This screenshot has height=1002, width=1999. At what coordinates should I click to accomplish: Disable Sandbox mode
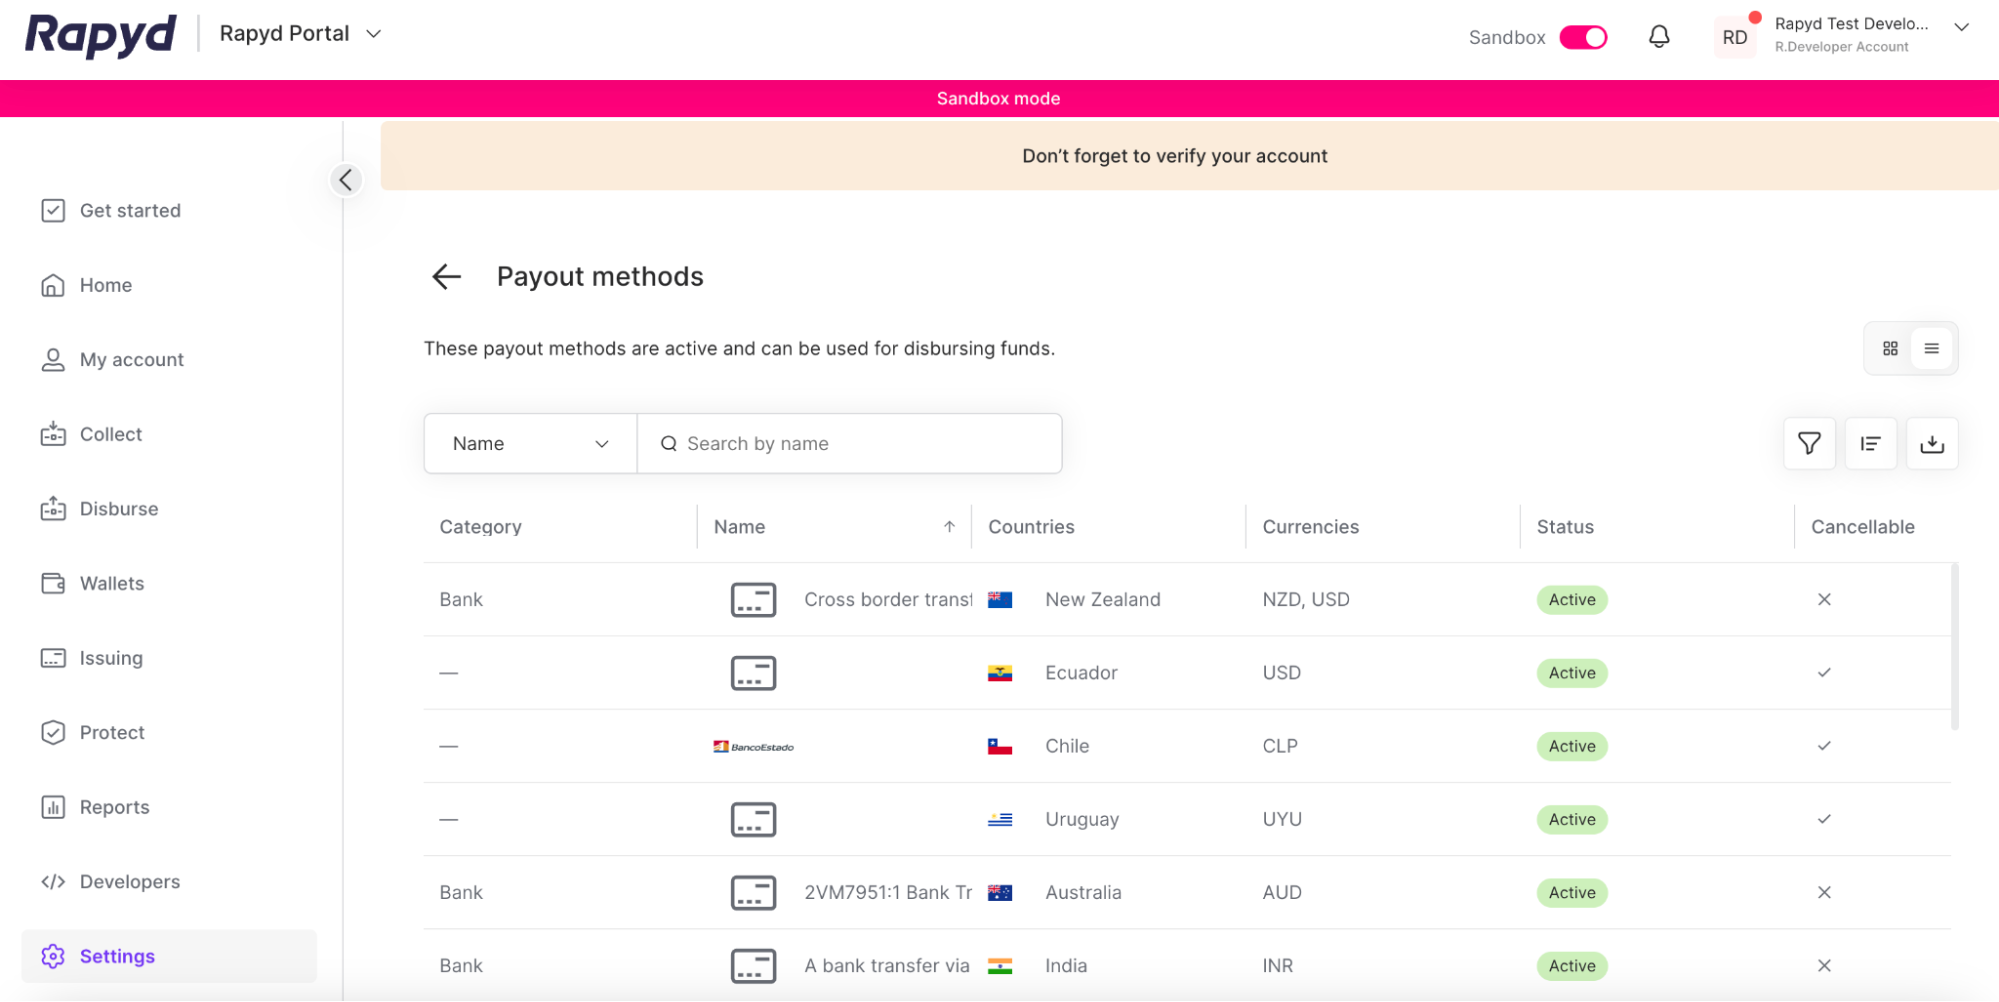tap(1583, 36)
